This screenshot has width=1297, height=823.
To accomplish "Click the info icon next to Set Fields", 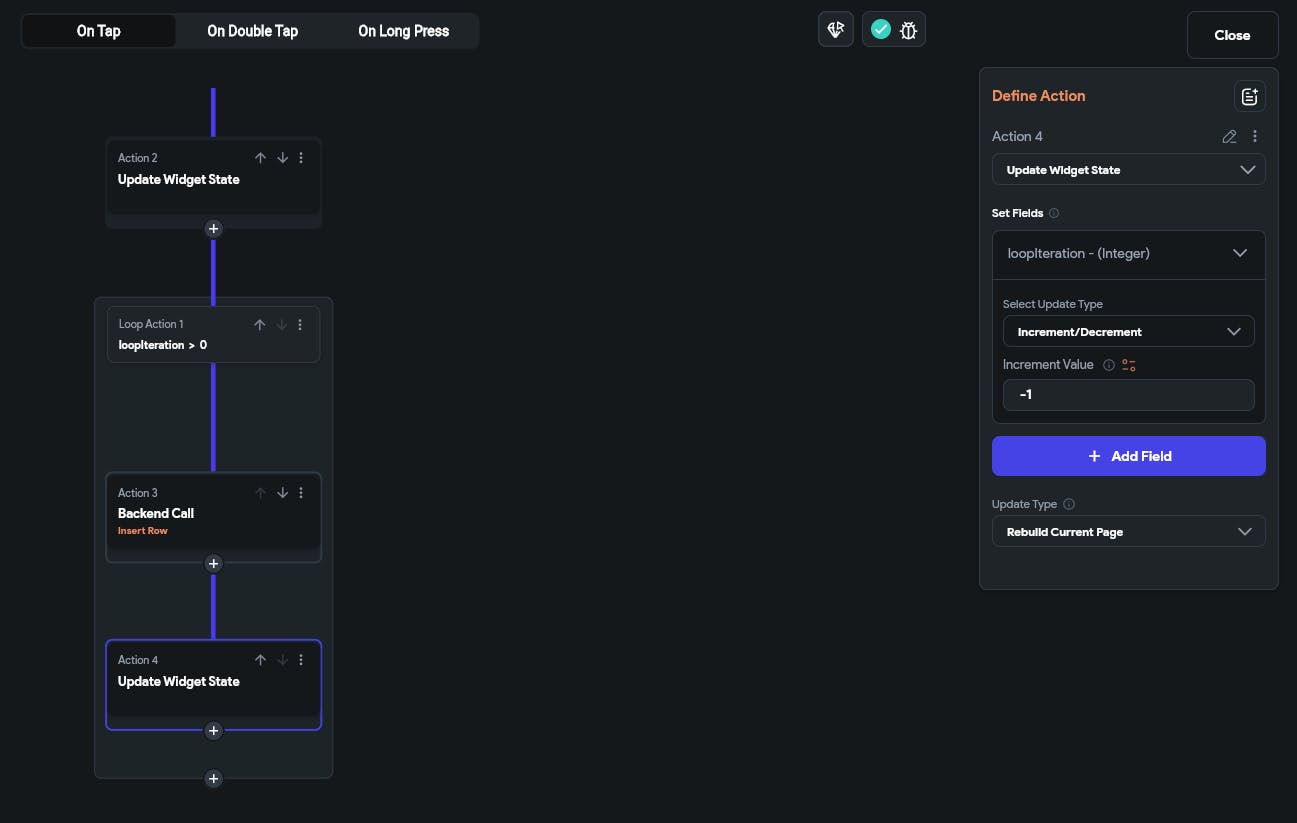I will [1054, 213].
